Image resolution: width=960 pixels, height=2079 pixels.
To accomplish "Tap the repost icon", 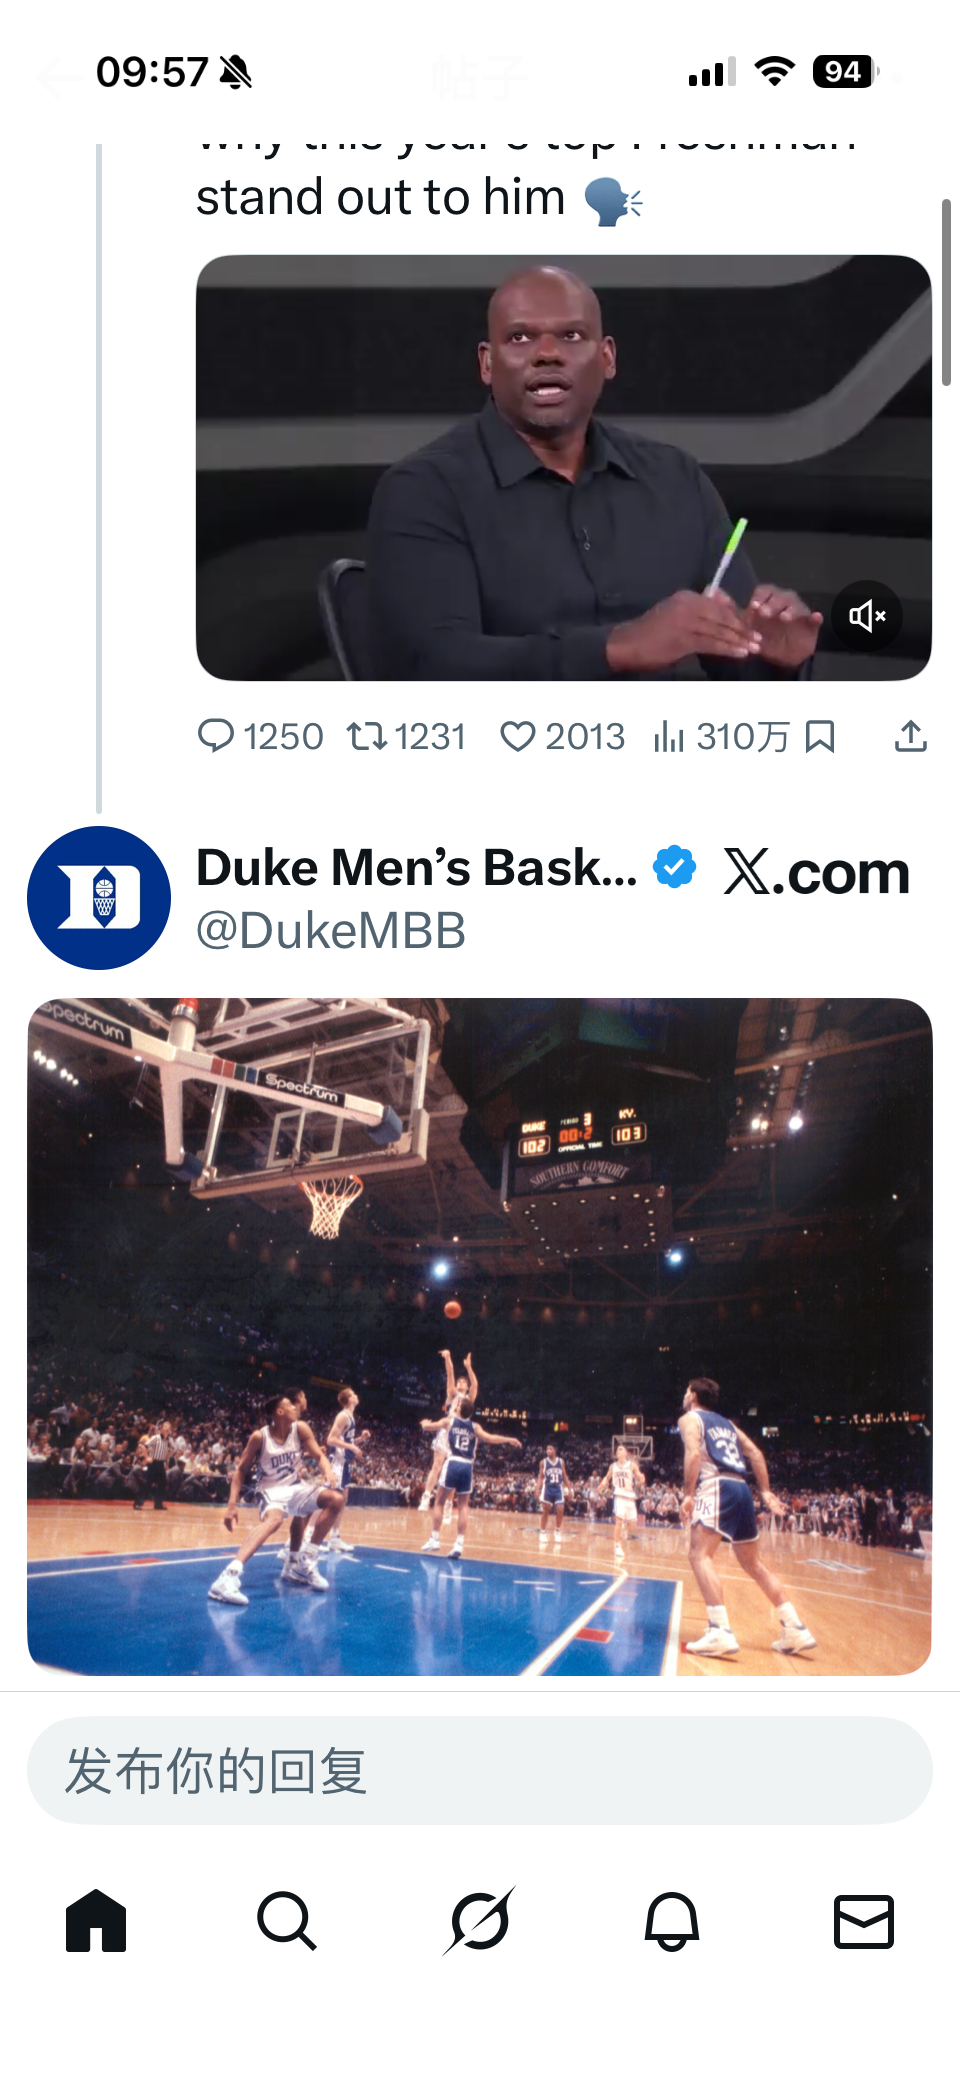I will 366,737.
